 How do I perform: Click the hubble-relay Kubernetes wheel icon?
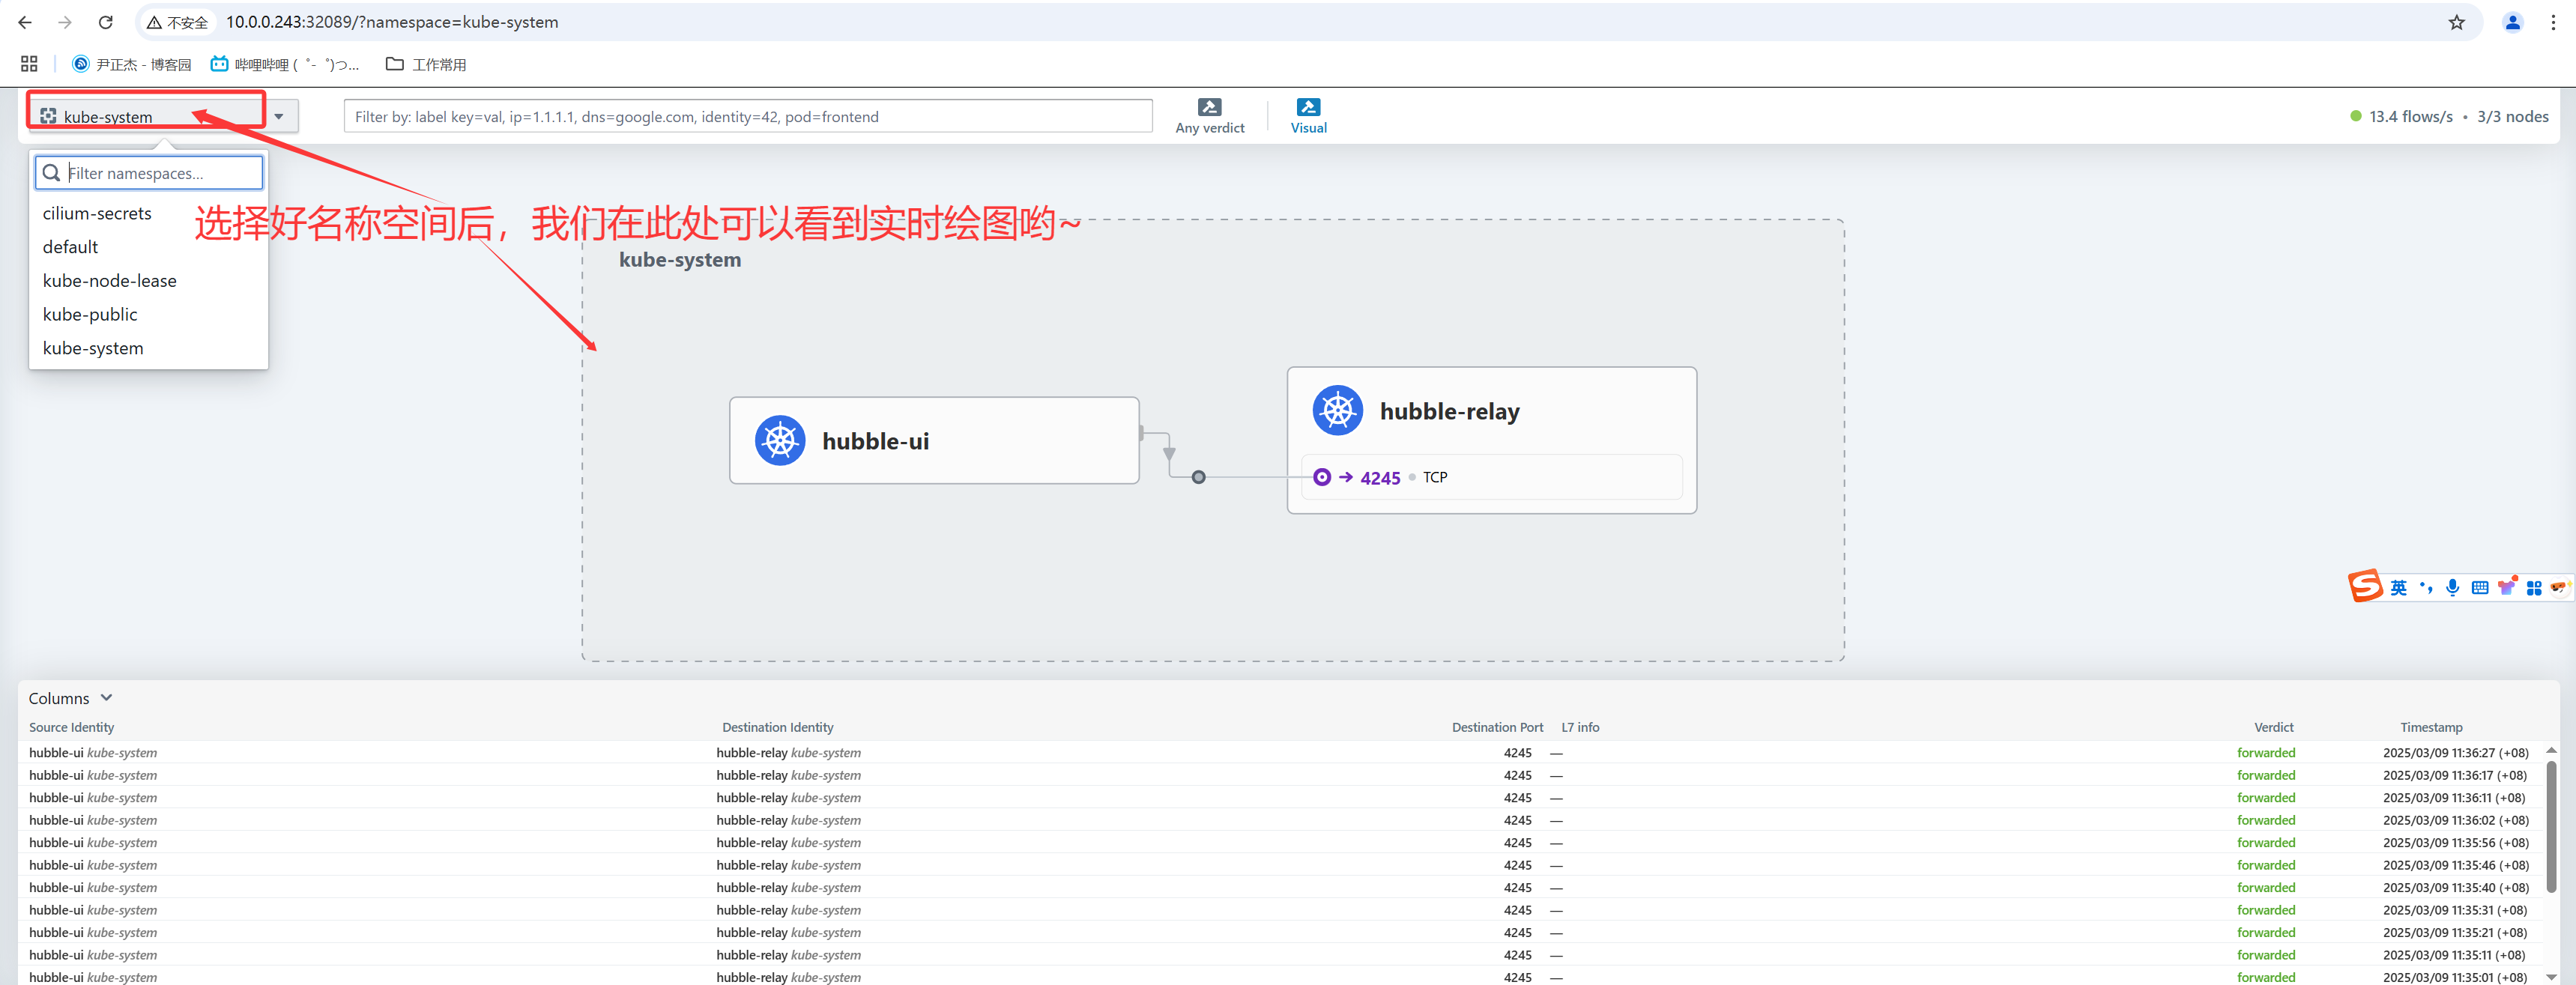[1337, 411]
